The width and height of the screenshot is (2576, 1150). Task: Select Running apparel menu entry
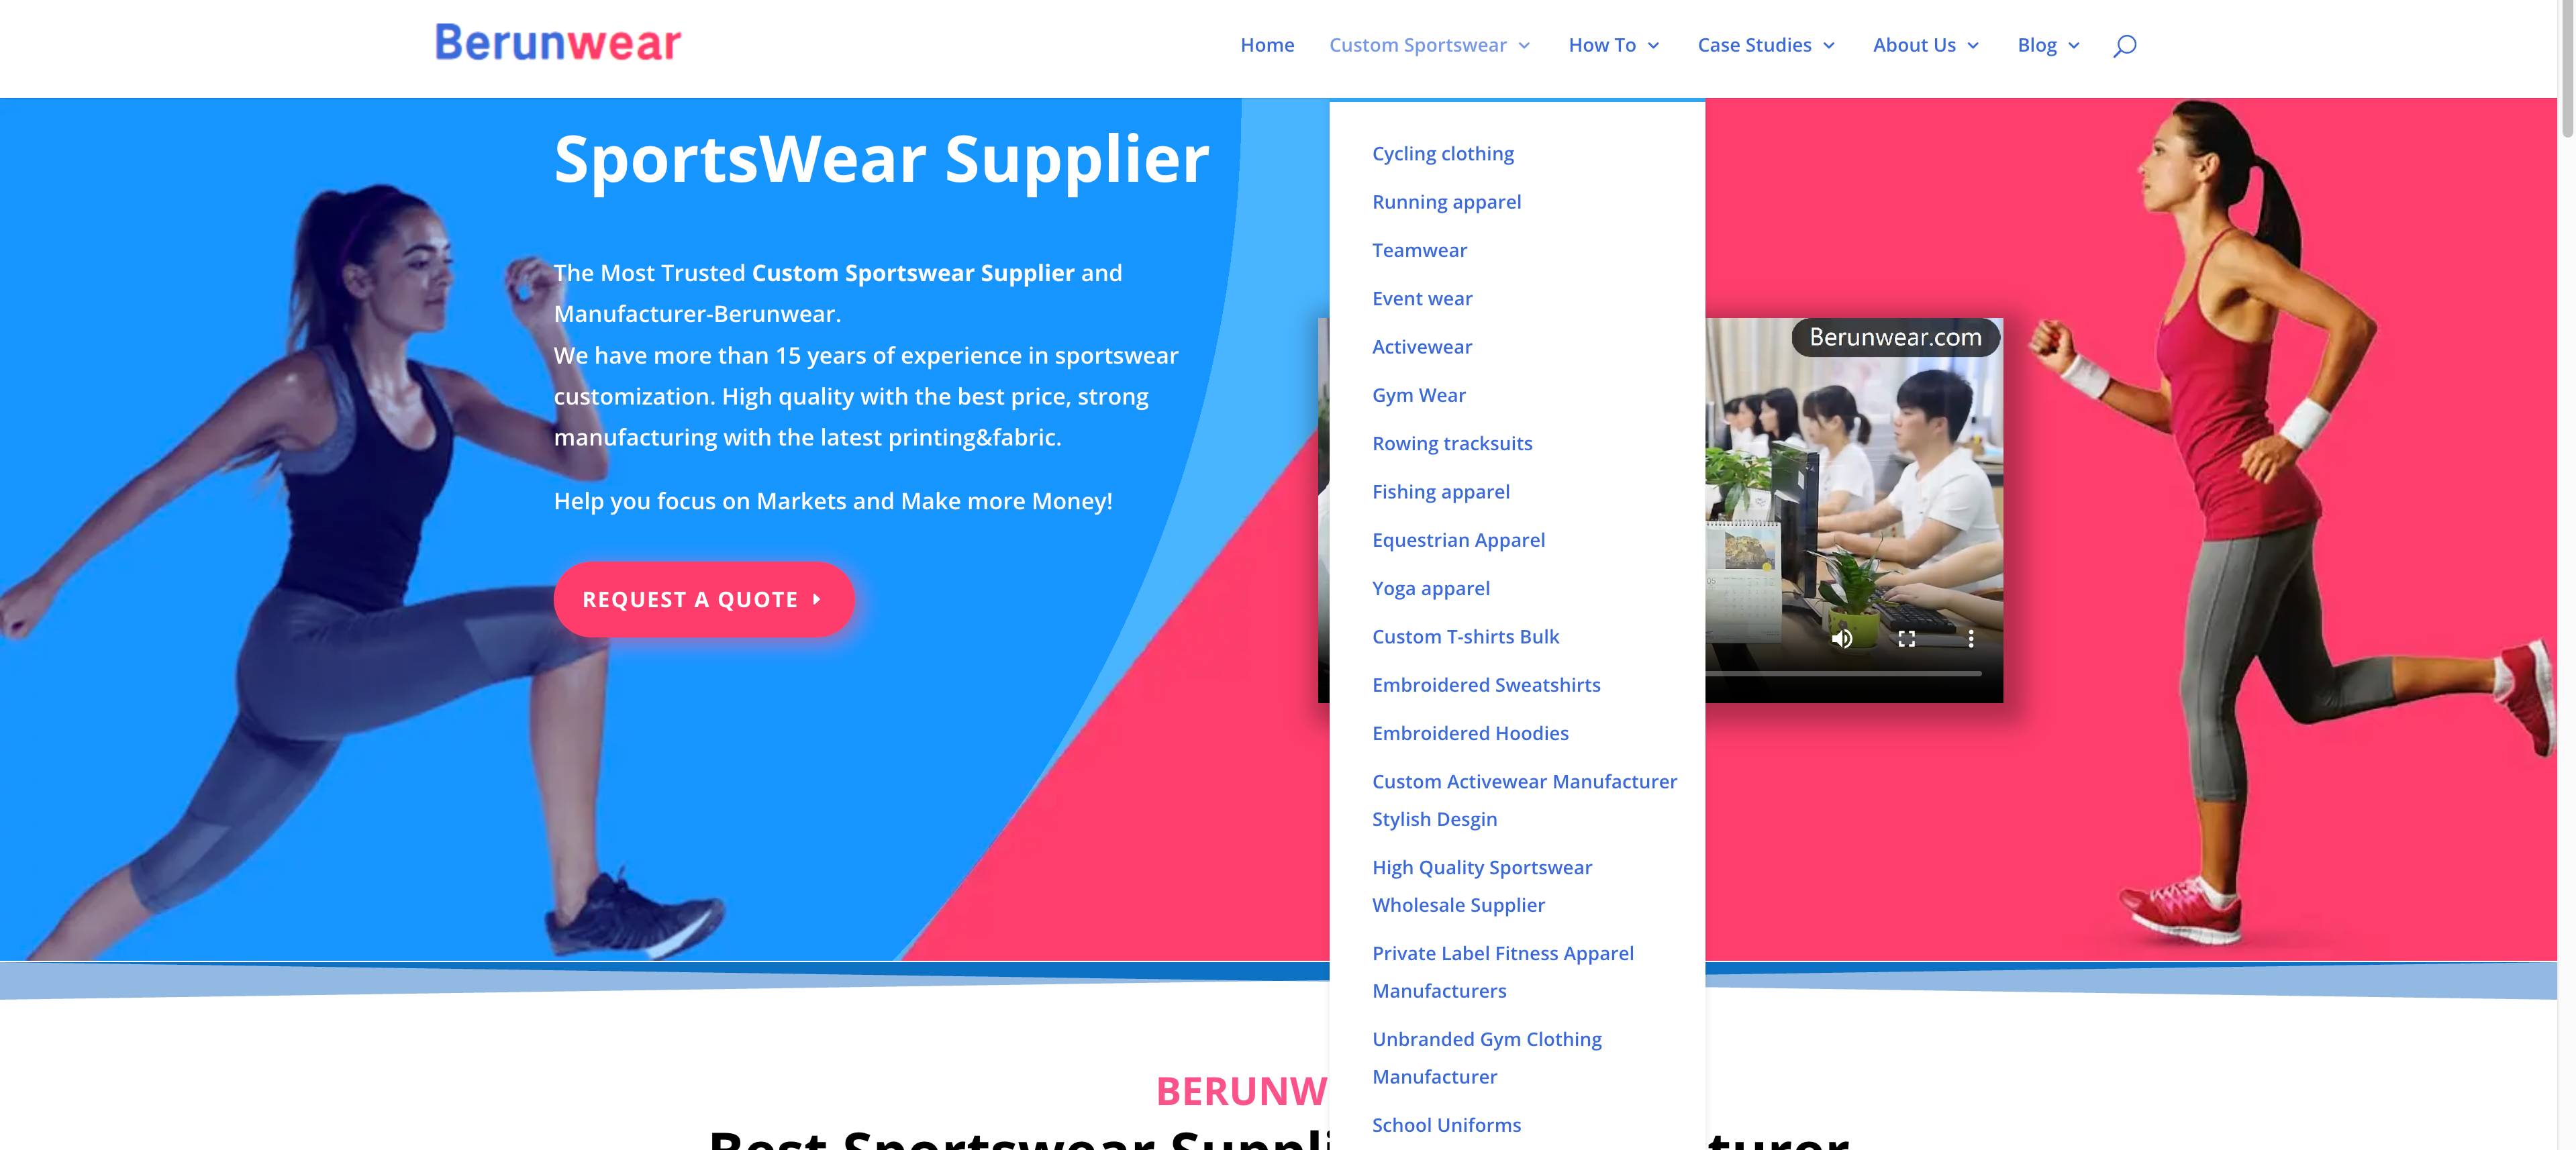click(1446, 202)
